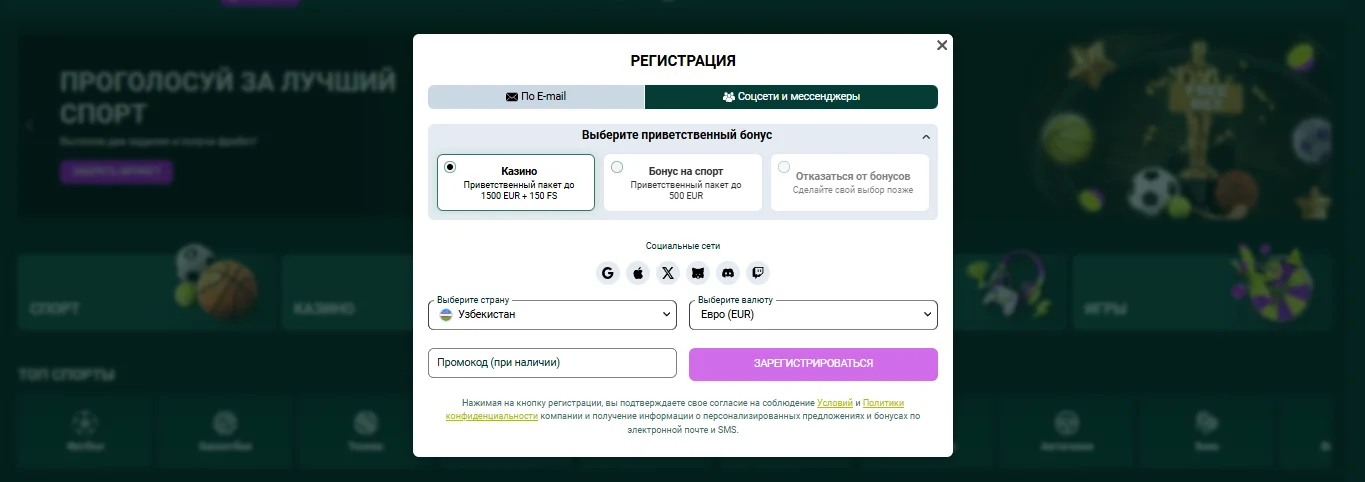The image size is (1365, 482).
Task: Register via X (Twitter) icon
Action: pyautogui.click(x=668, y=273)
